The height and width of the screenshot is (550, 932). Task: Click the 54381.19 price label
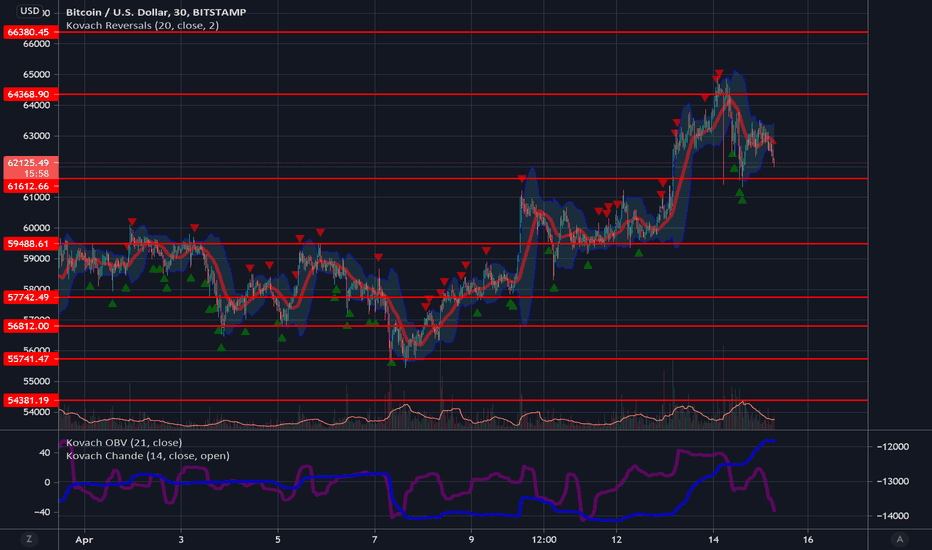tap(31, 400)
